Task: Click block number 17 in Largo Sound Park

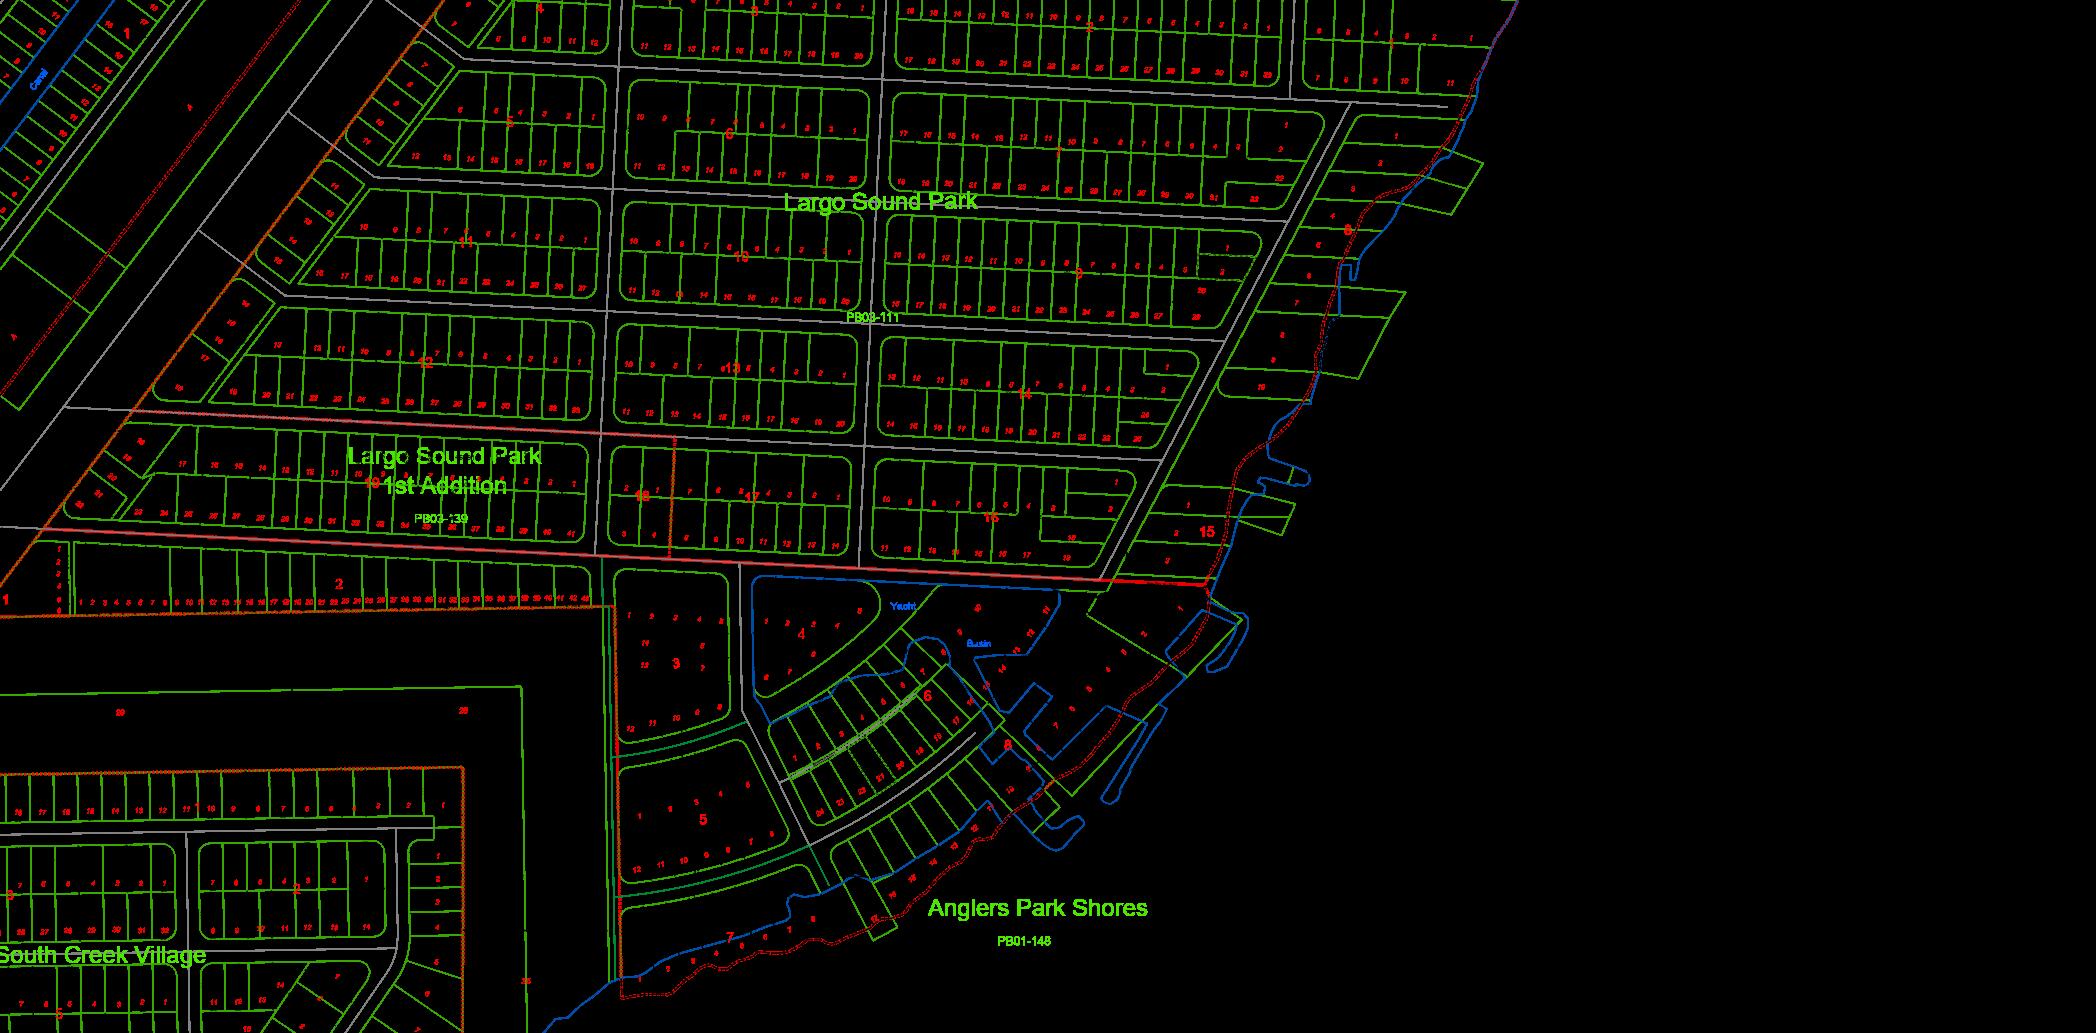Action: point(750,497)
